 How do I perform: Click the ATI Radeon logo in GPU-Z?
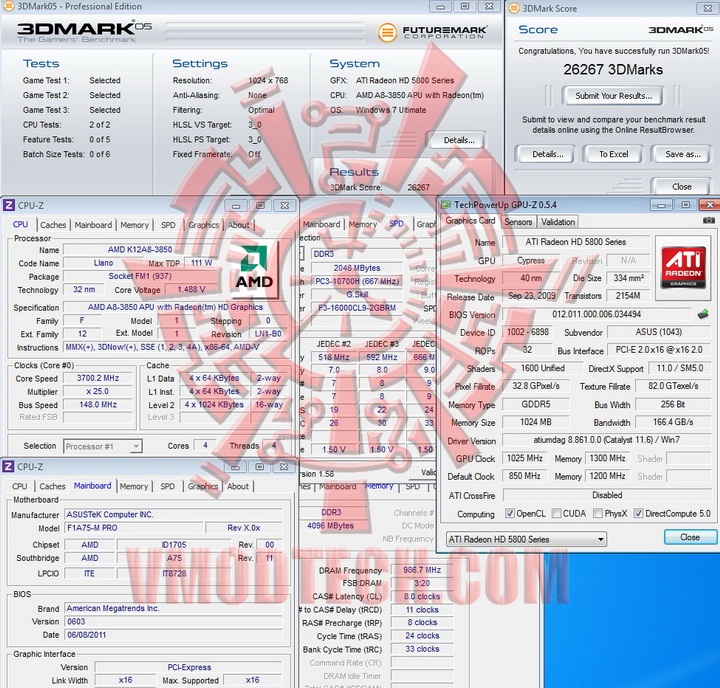683,268
